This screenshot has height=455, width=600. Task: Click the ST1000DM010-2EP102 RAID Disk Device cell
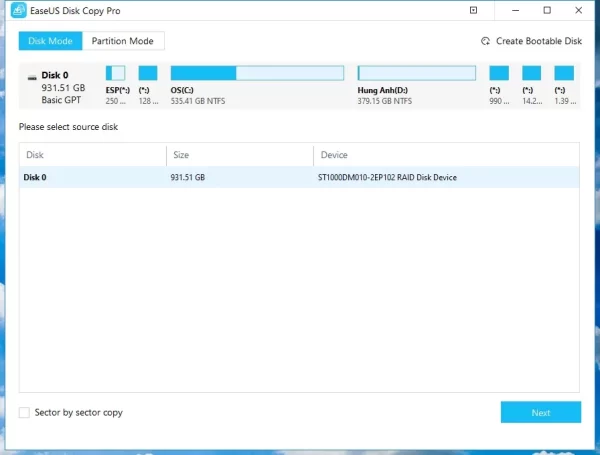pos(387,178)
